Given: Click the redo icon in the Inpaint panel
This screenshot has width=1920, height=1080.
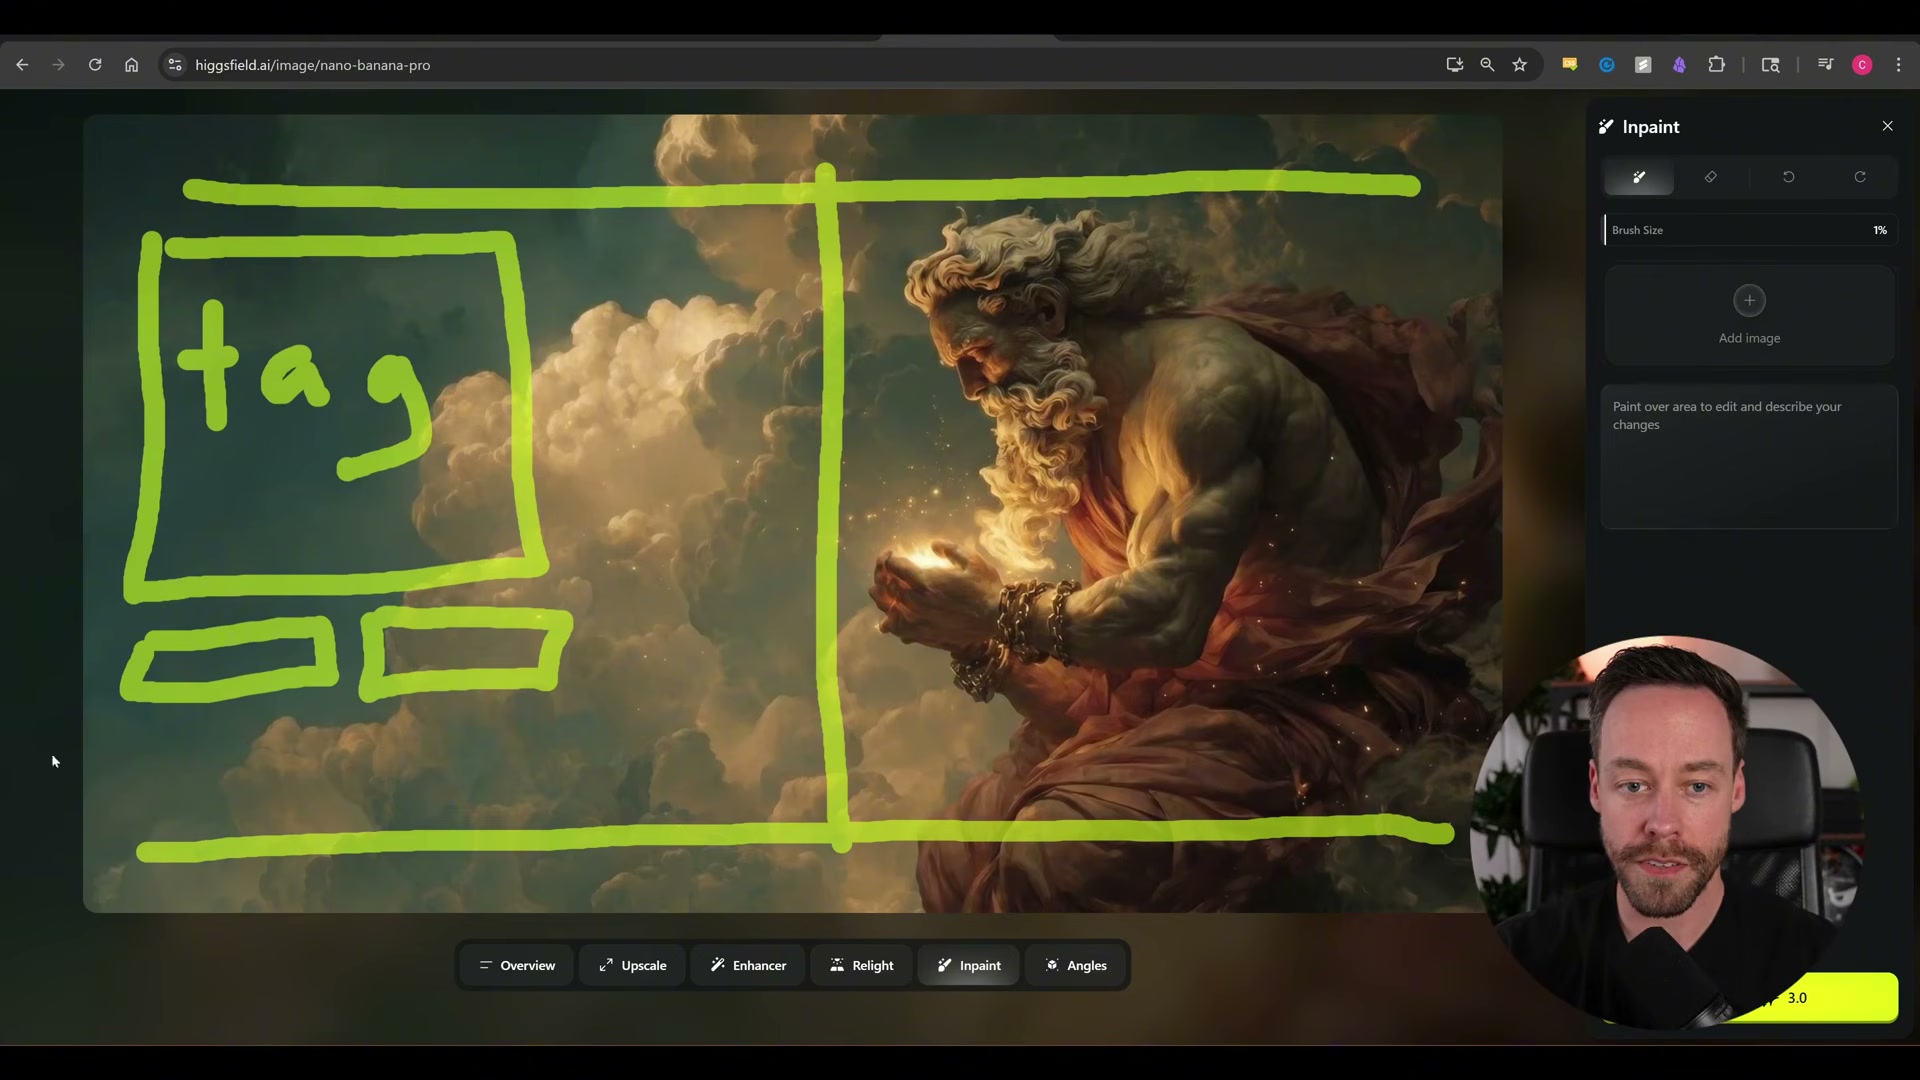Looking at the screenshot, I should click(x=1860, y=177).
